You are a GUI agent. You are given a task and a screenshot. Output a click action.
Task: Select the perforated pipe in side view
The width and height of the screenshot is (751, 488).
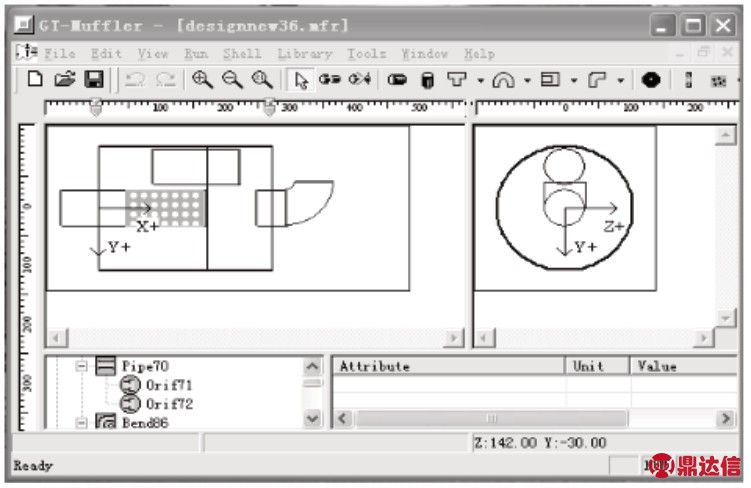tap(166, 208)
